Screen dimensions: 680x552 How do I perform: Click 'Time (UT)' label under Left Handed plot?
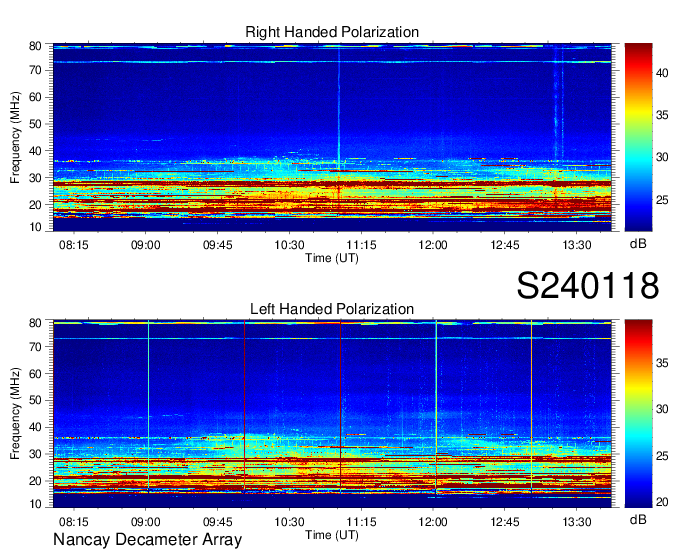[332, 535]
